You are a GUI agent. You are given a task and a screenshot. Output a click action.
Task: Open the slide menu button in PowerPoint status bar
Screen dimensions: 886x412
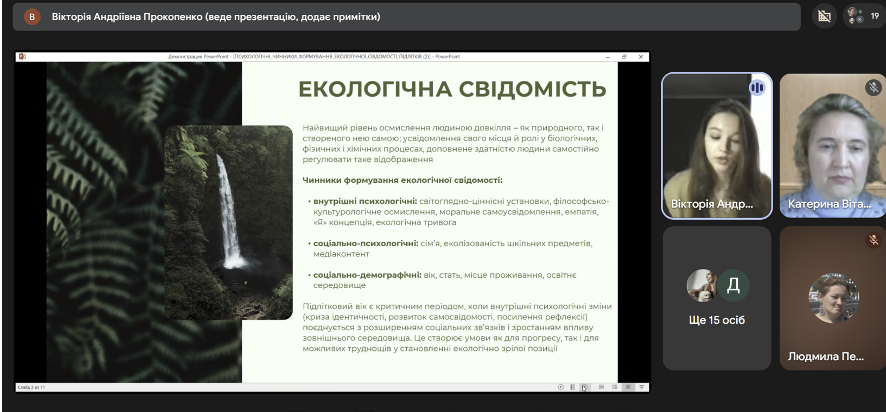[572, 387]
